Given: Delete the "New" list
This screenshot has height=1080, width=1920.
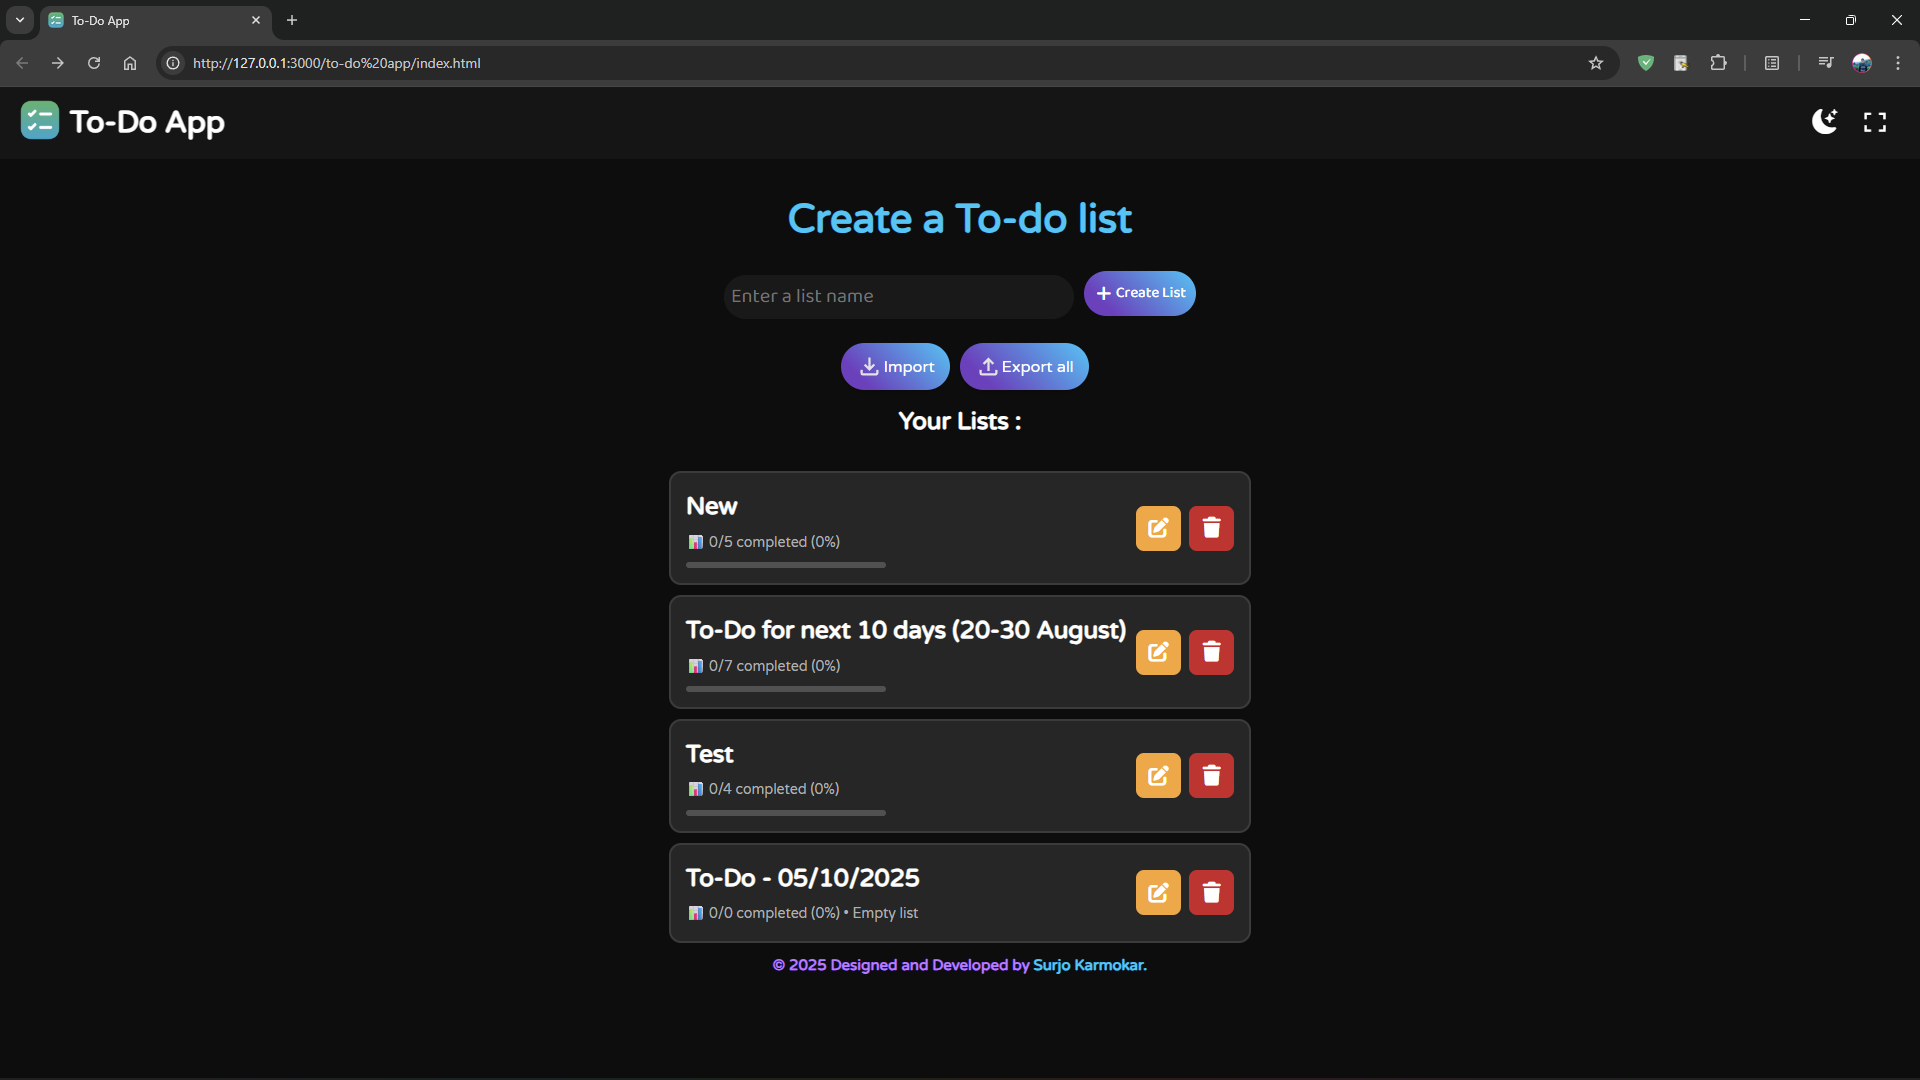Looking at the screenshot, I should point(1211,528).
